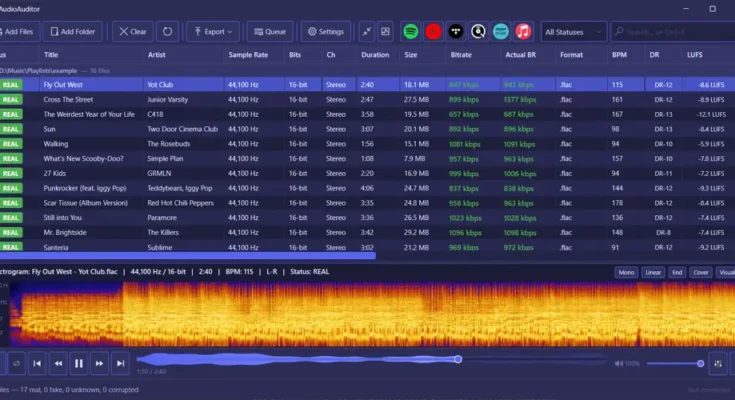Sort by the Size column header
735x400 pixels.
click(411, 55)
